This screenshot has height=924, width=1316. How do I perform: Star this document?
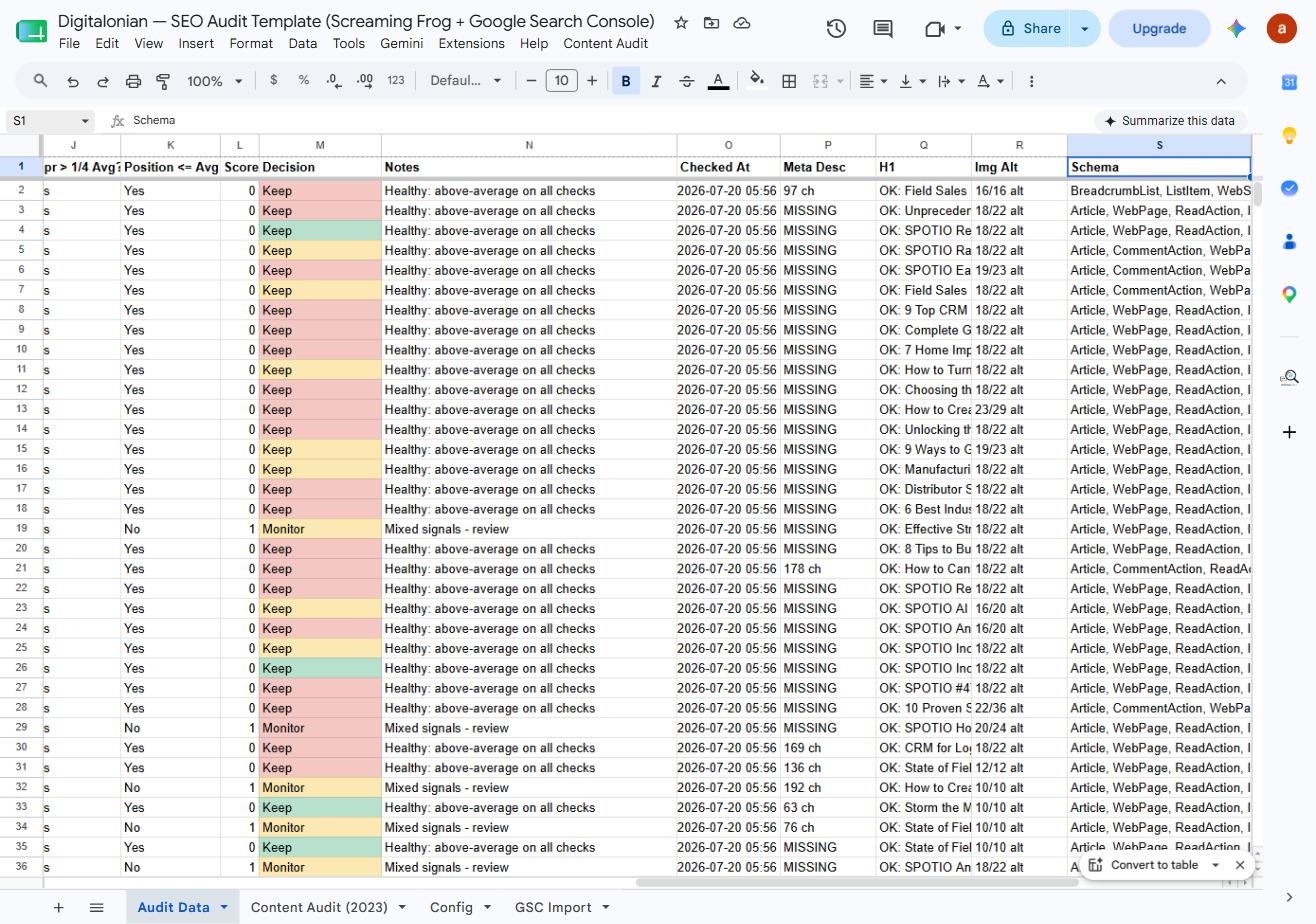681,22
